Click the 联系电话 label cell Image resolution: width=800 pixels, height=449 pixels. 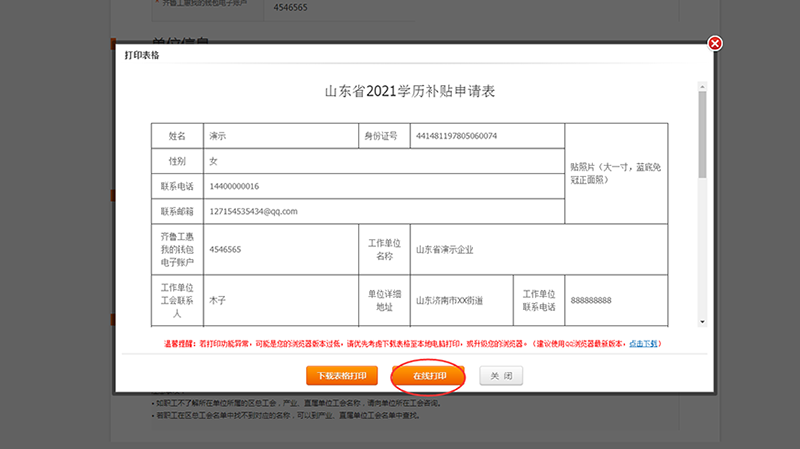click(x=177, y=186)
